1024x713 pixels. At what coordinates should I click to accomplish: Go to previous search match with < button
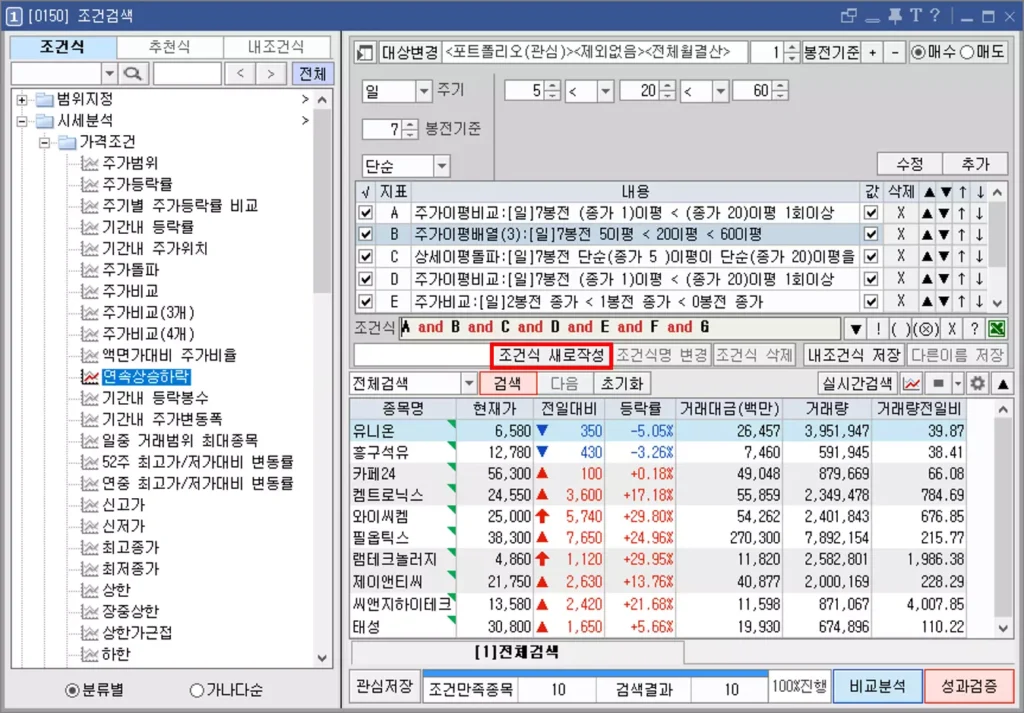[x=240, y=74]
